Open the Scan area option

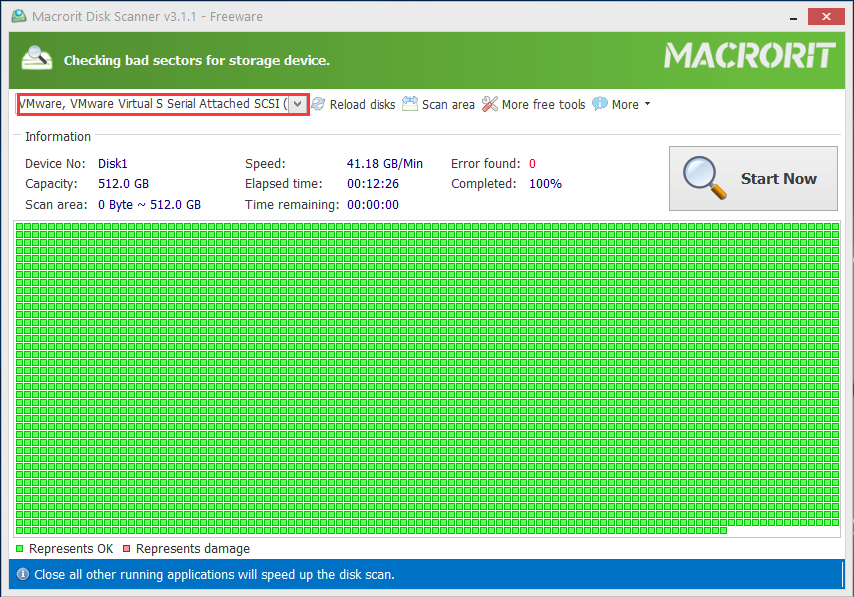(x=448, y=105)
